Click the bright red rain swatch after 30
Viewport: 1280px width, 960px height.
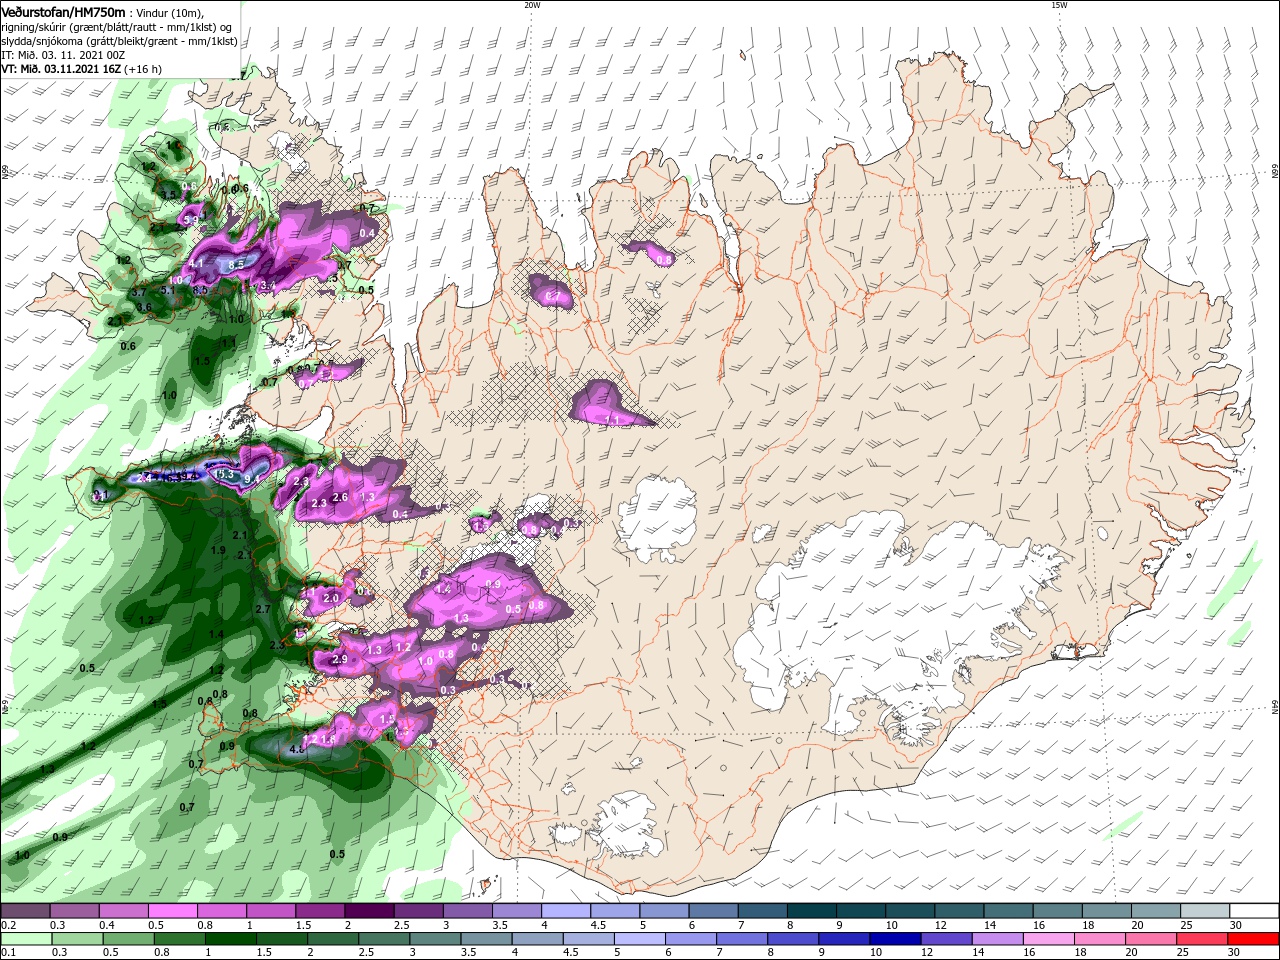pyautogui.click(x=1253, y=939)
